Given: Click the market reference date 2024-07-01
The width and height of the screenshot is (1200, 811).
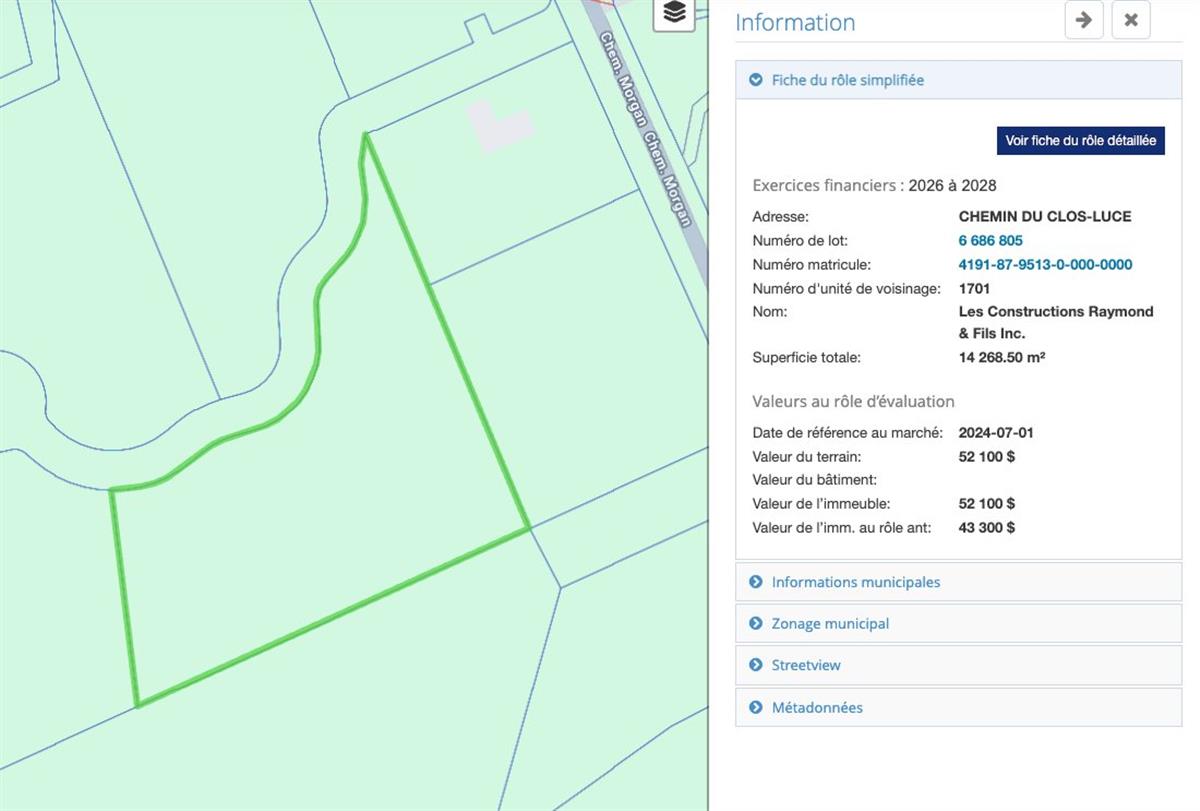Looking at the screenshot, I should 996,433.
